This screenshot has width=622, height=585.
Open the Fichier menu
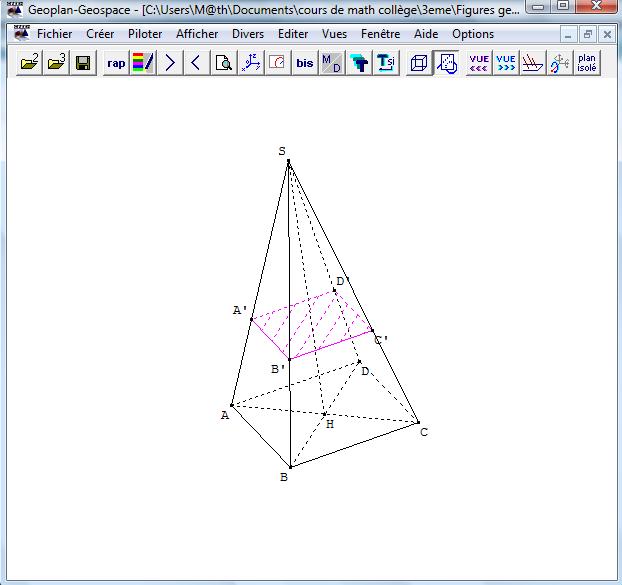(x=54, y=34)
